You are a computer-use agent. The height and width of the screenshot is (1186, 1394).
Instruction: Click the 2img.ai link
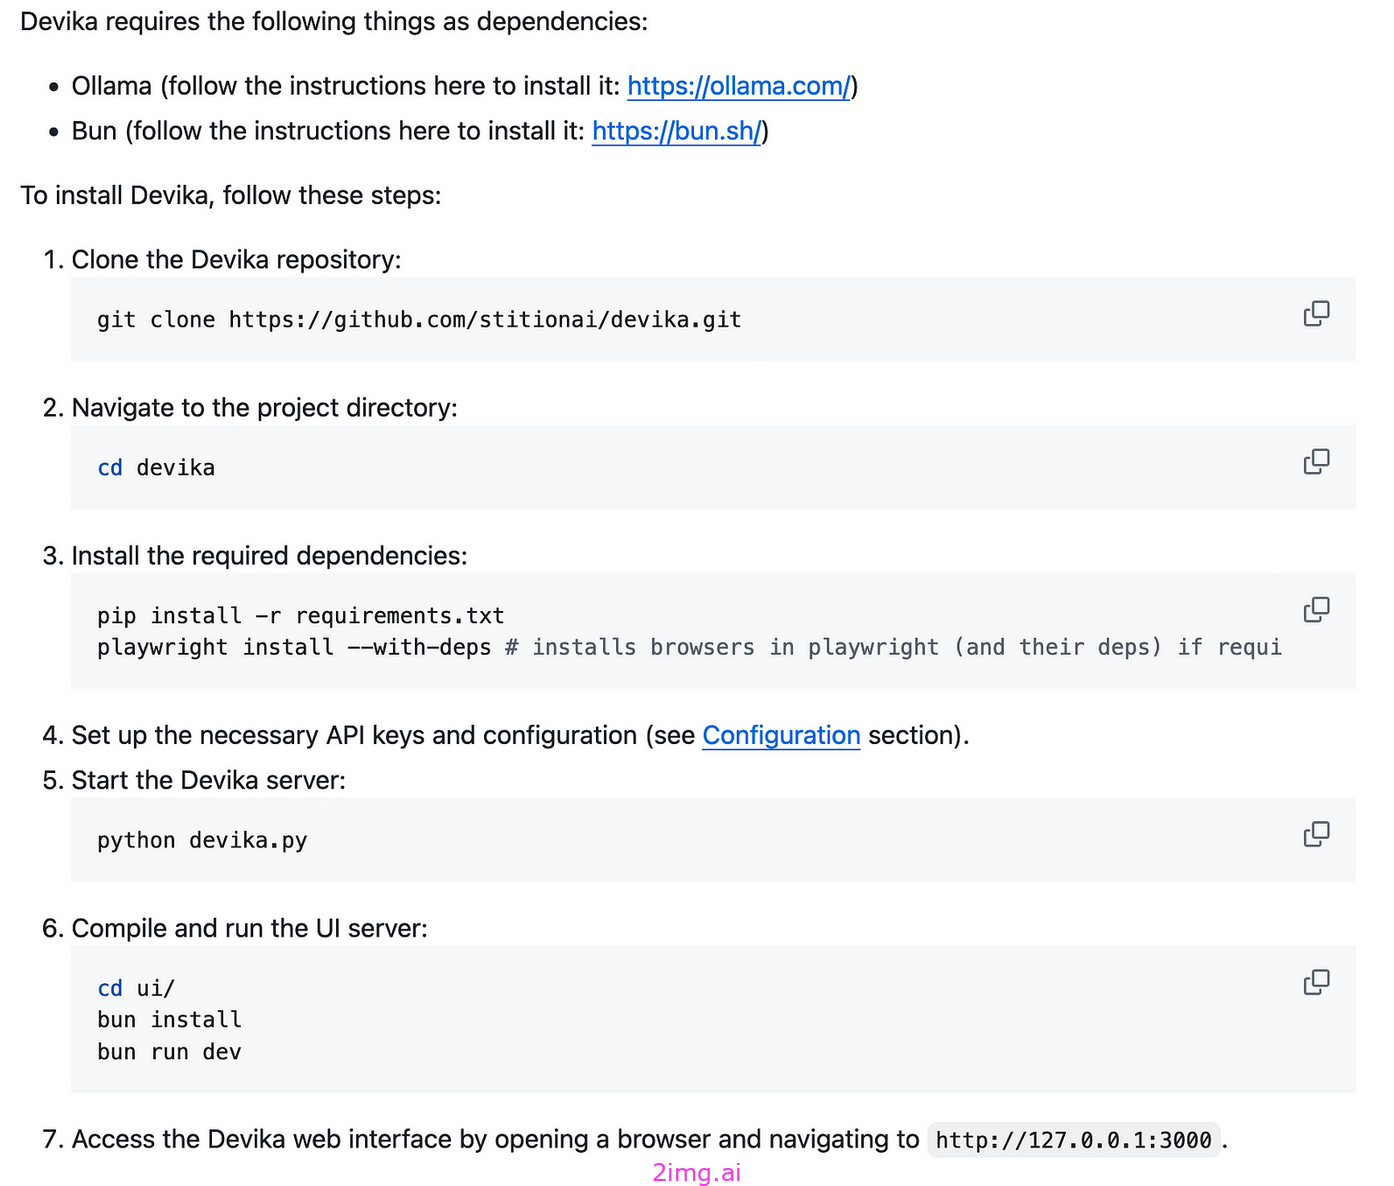697,1172
